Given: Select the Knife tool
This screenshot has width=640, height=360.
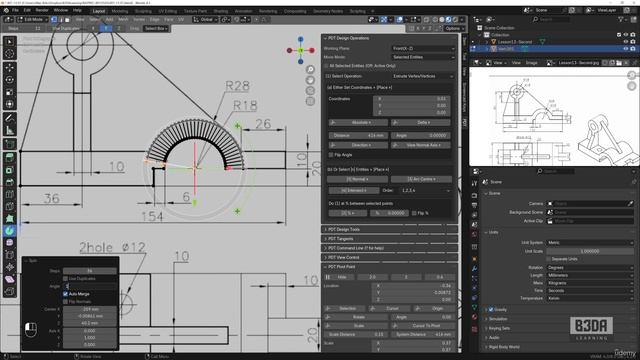Looking at the screenshot, I should click(10, 207).
